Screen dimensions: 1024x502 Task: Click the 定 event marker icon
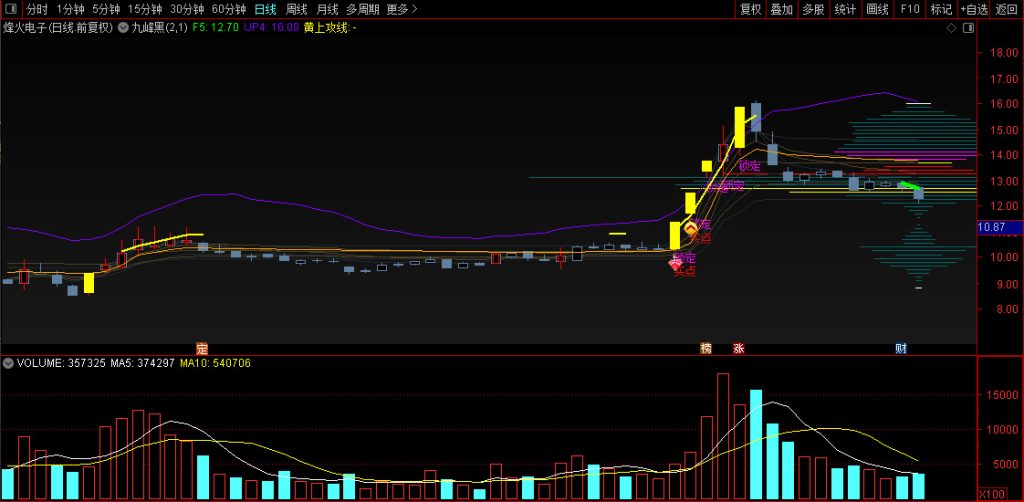pyautogui.click(x=201, y=349)
